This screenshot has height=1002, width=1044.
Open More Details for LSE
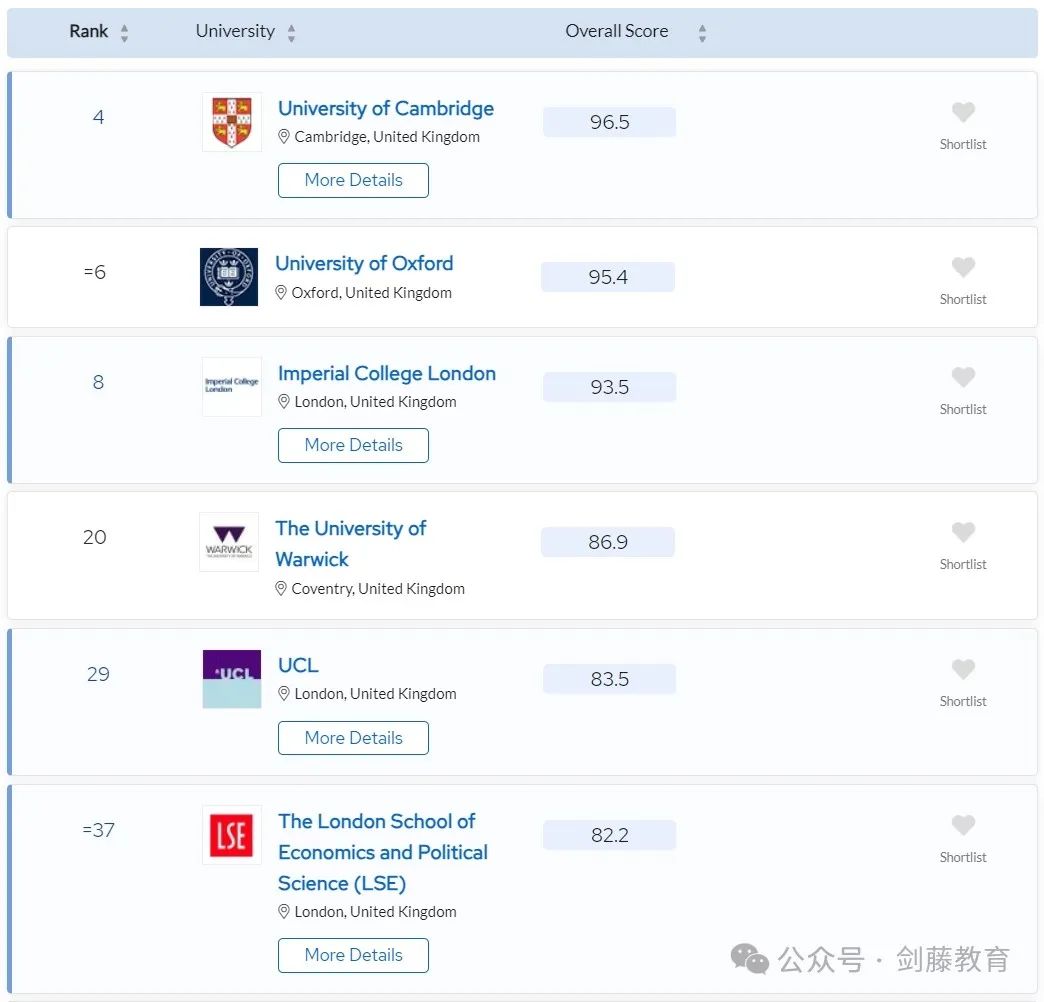pyautogui.click(x=354, y=955)
